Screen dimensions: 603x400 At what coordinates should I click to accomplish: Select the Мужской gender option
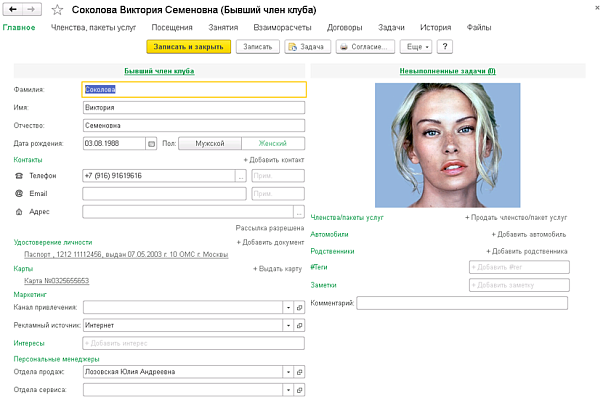[x=209, y=143]
